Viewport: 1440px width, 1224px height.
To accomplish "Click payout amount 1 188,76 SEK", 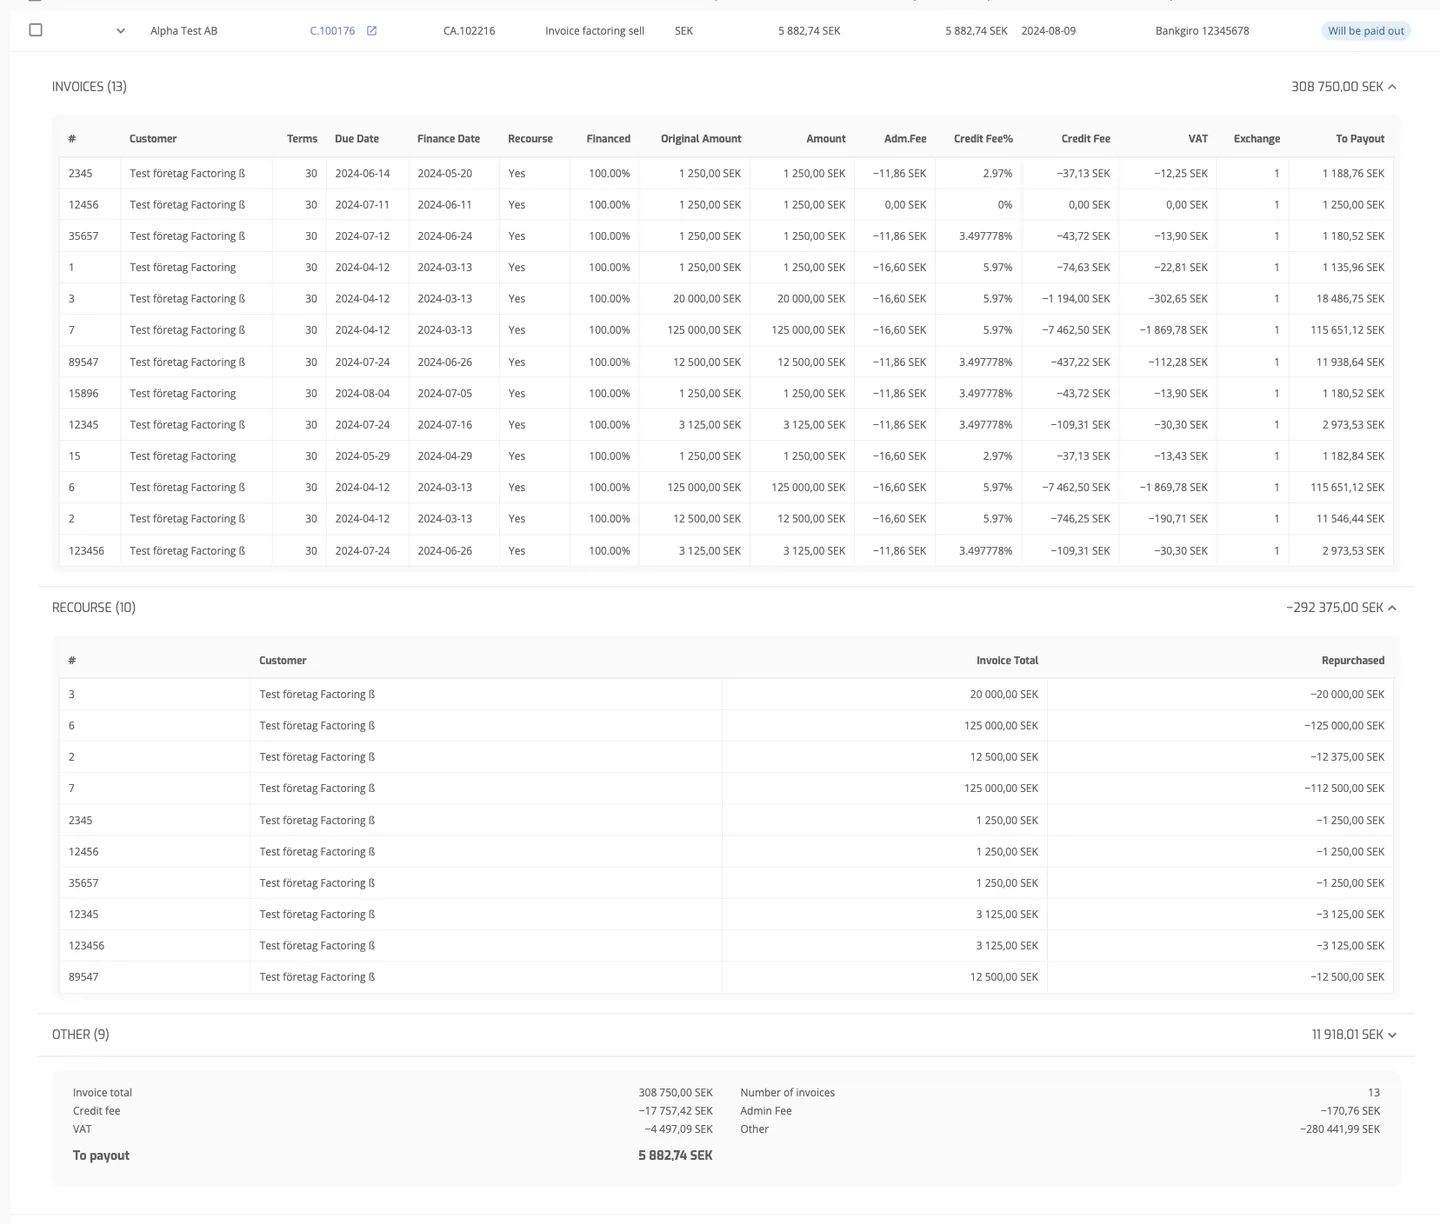I will [x=1353, y=174].
